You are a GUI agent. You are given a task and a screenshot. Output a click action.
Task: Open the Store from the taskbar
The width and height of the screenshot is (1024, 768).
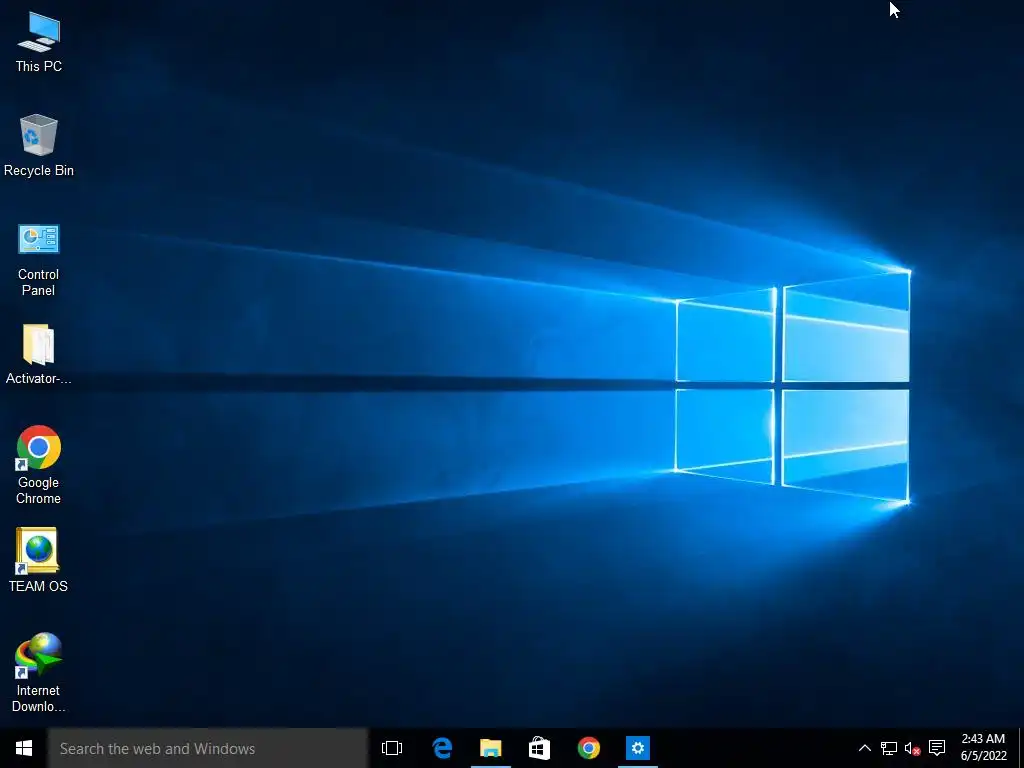[539, 748]
